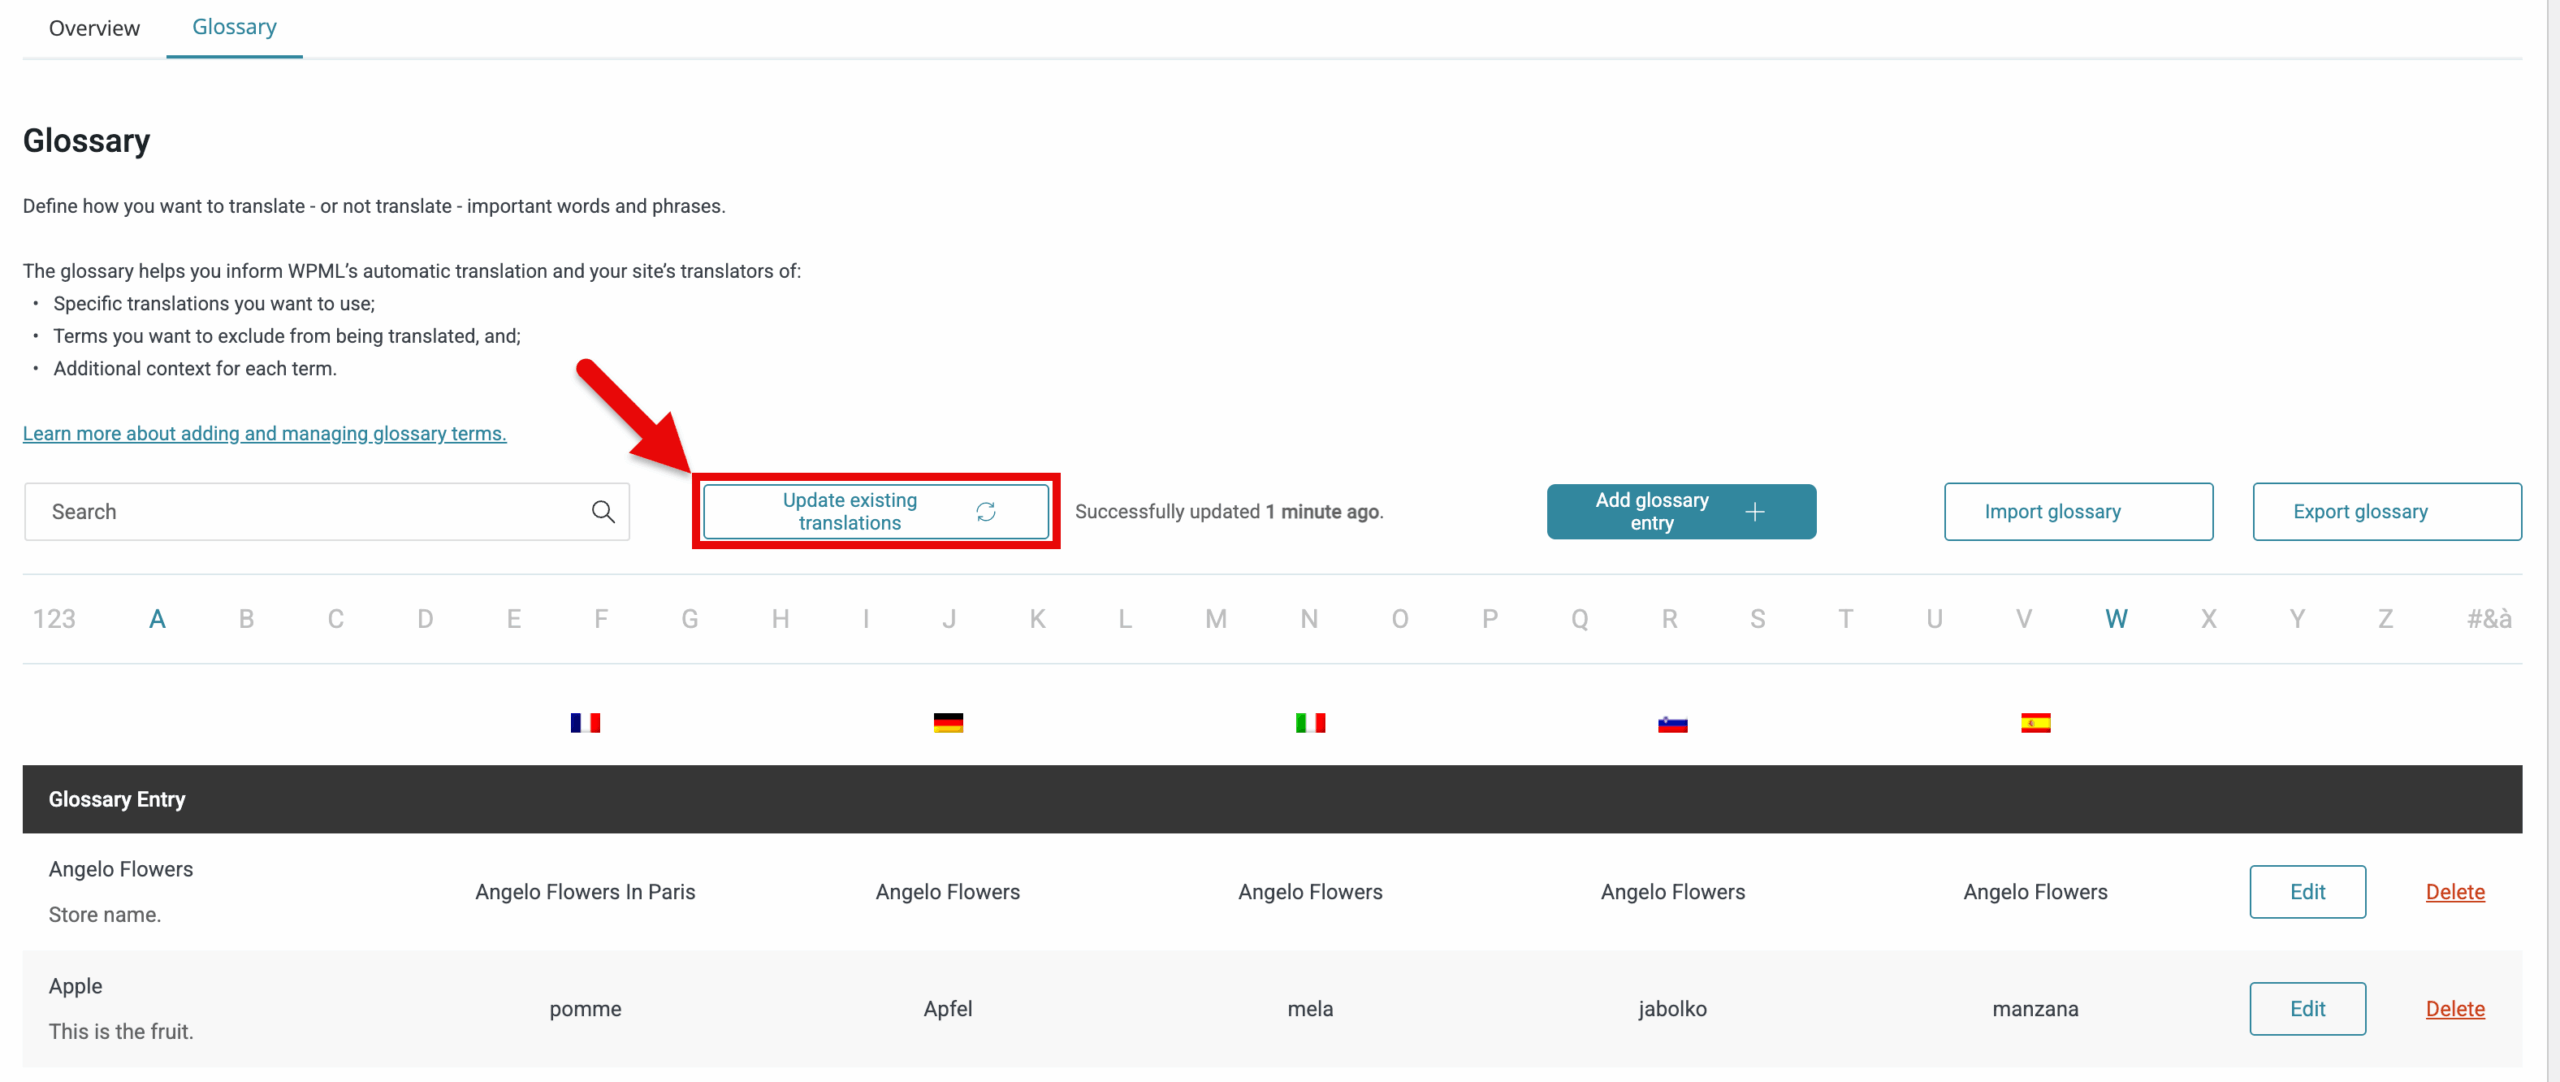
Task: Choose letter S in alphabet filter
Action: [x=1757, y=619]
